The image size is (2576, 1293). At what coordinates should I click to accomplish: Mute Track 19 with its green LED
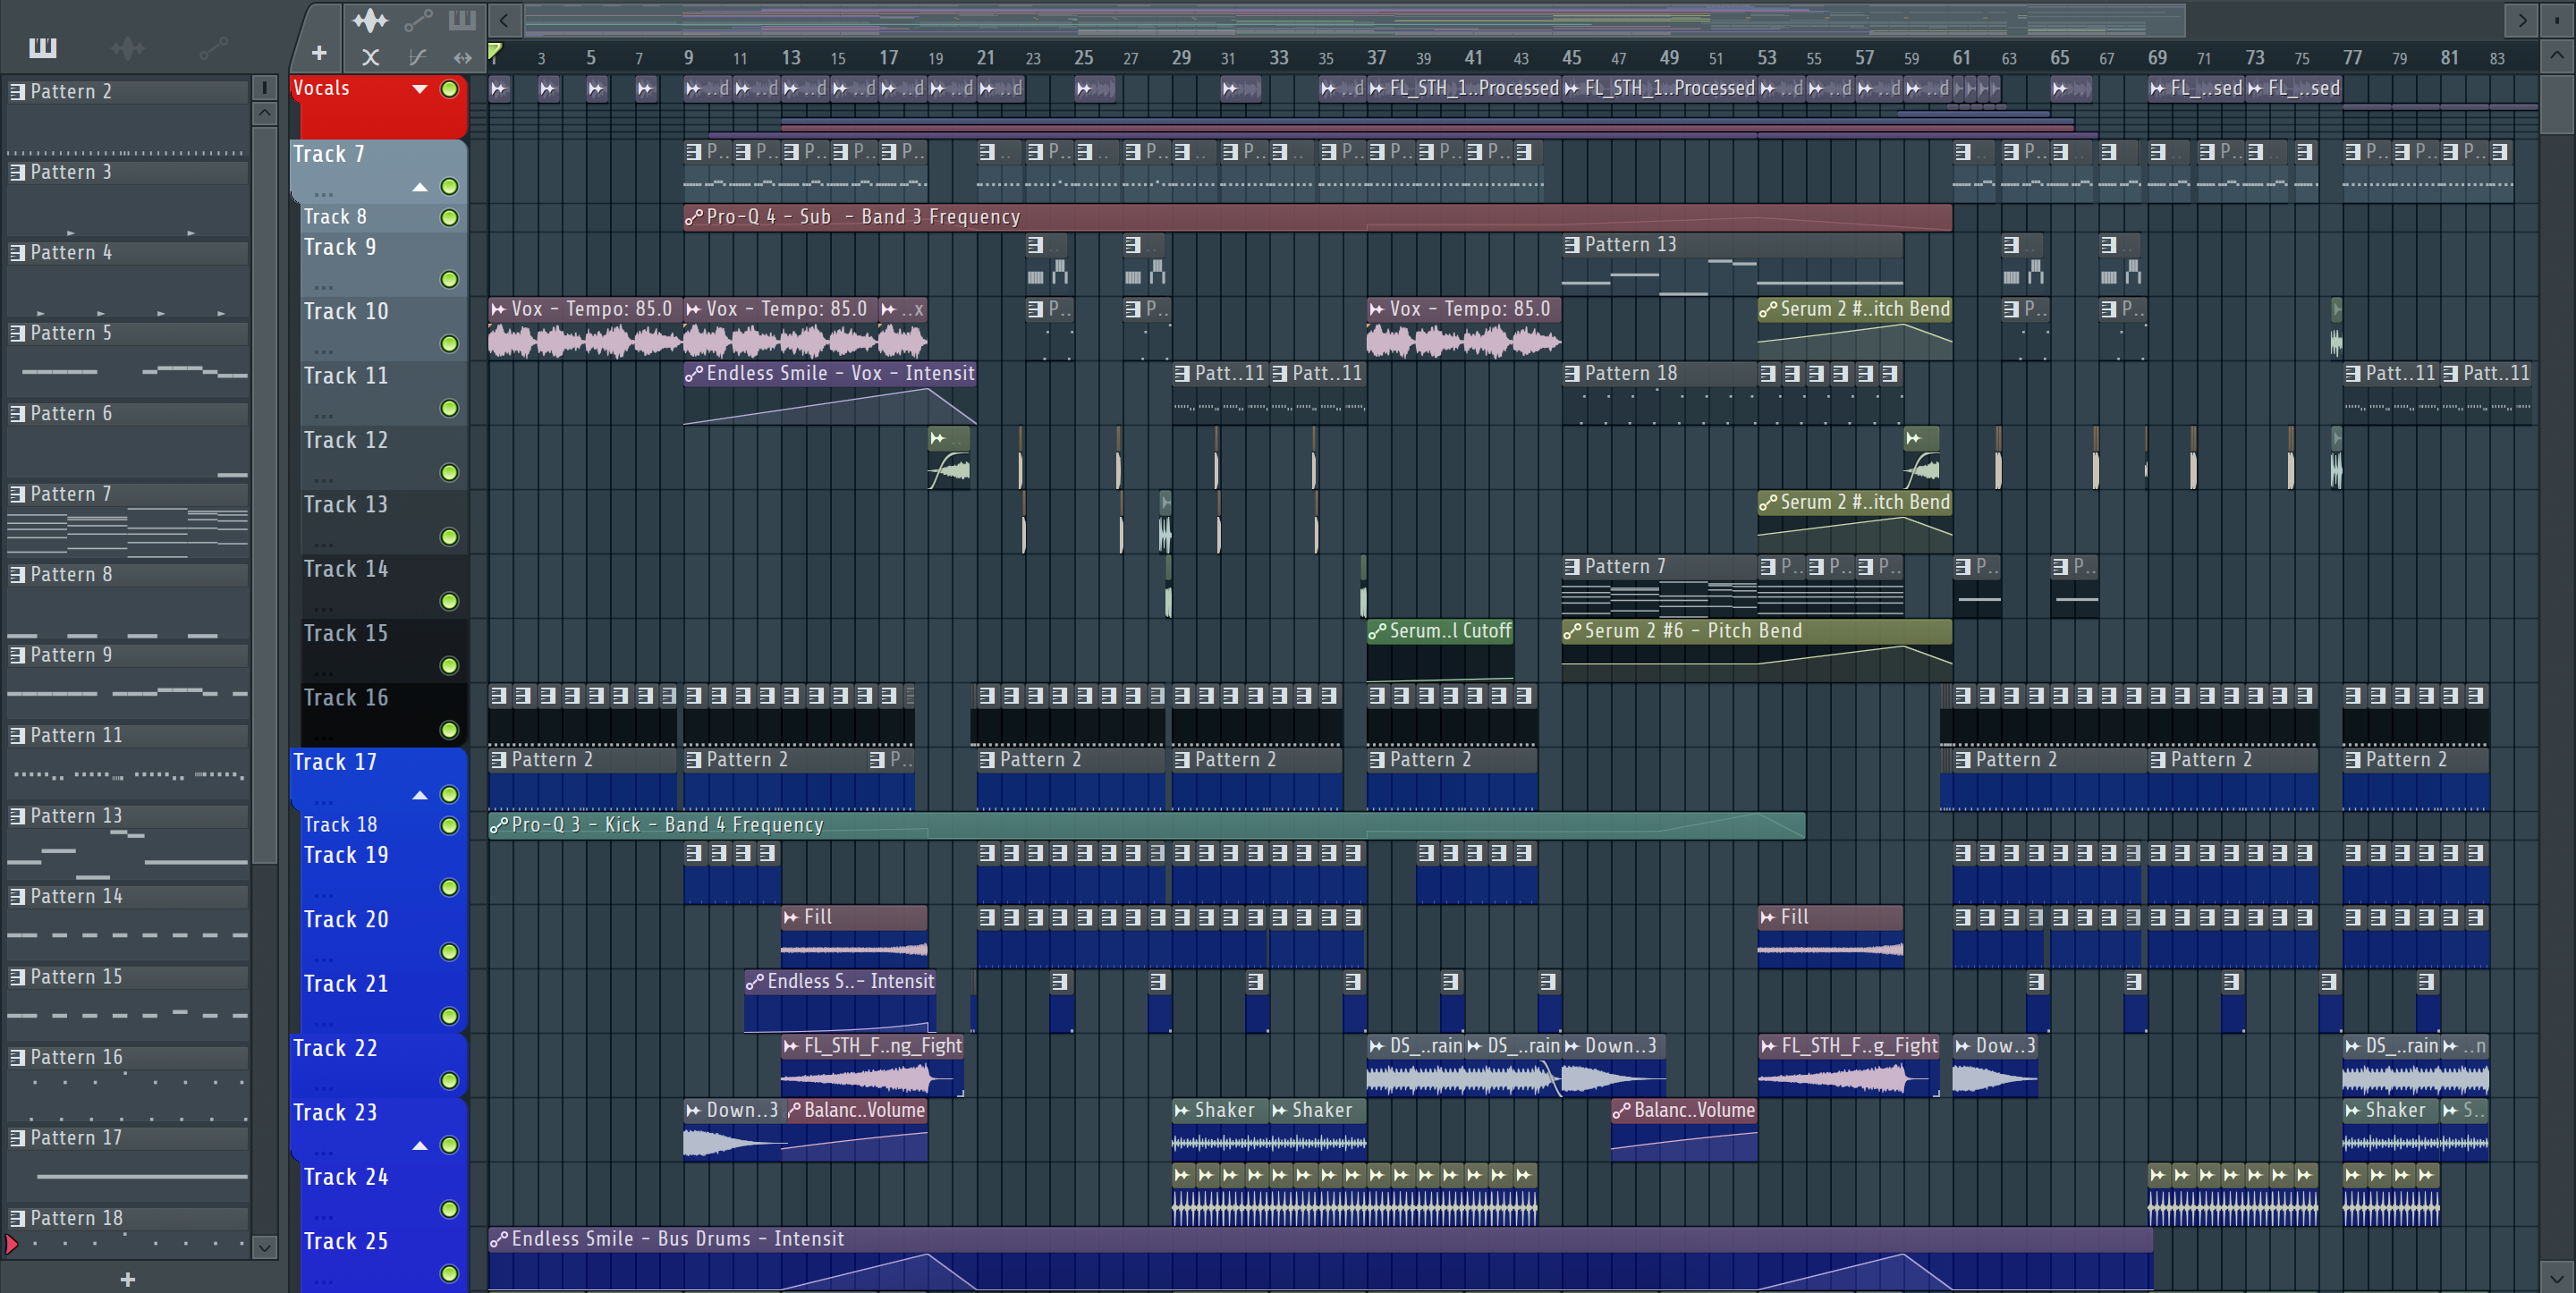pyautogui.click(x=450, y=887)
